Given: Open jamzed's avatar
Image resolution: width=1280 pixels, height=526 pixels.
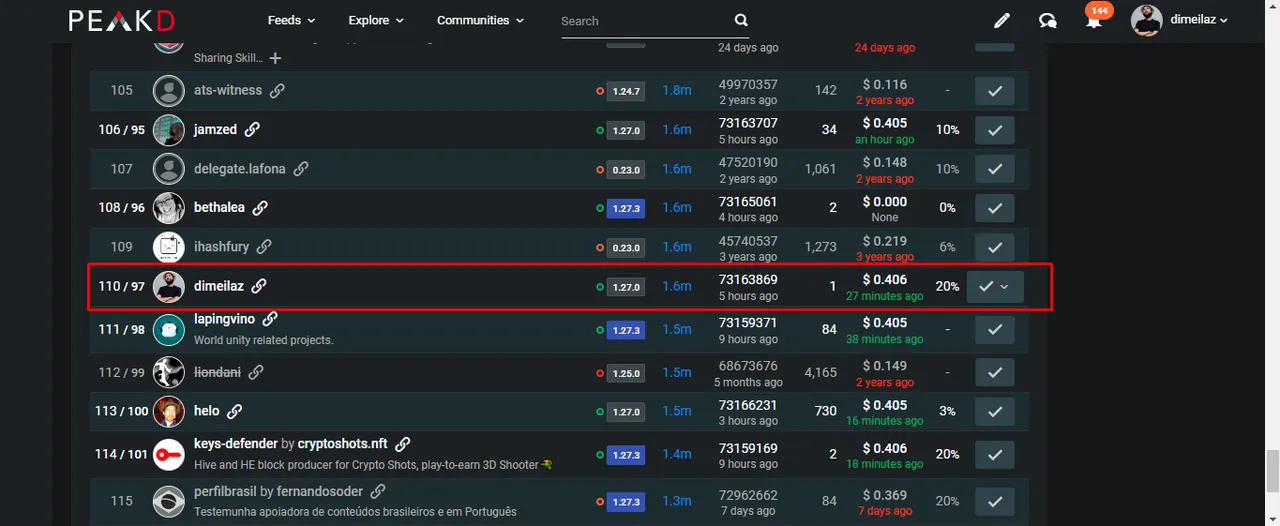Looking at the screenshot, I should 169,130.
